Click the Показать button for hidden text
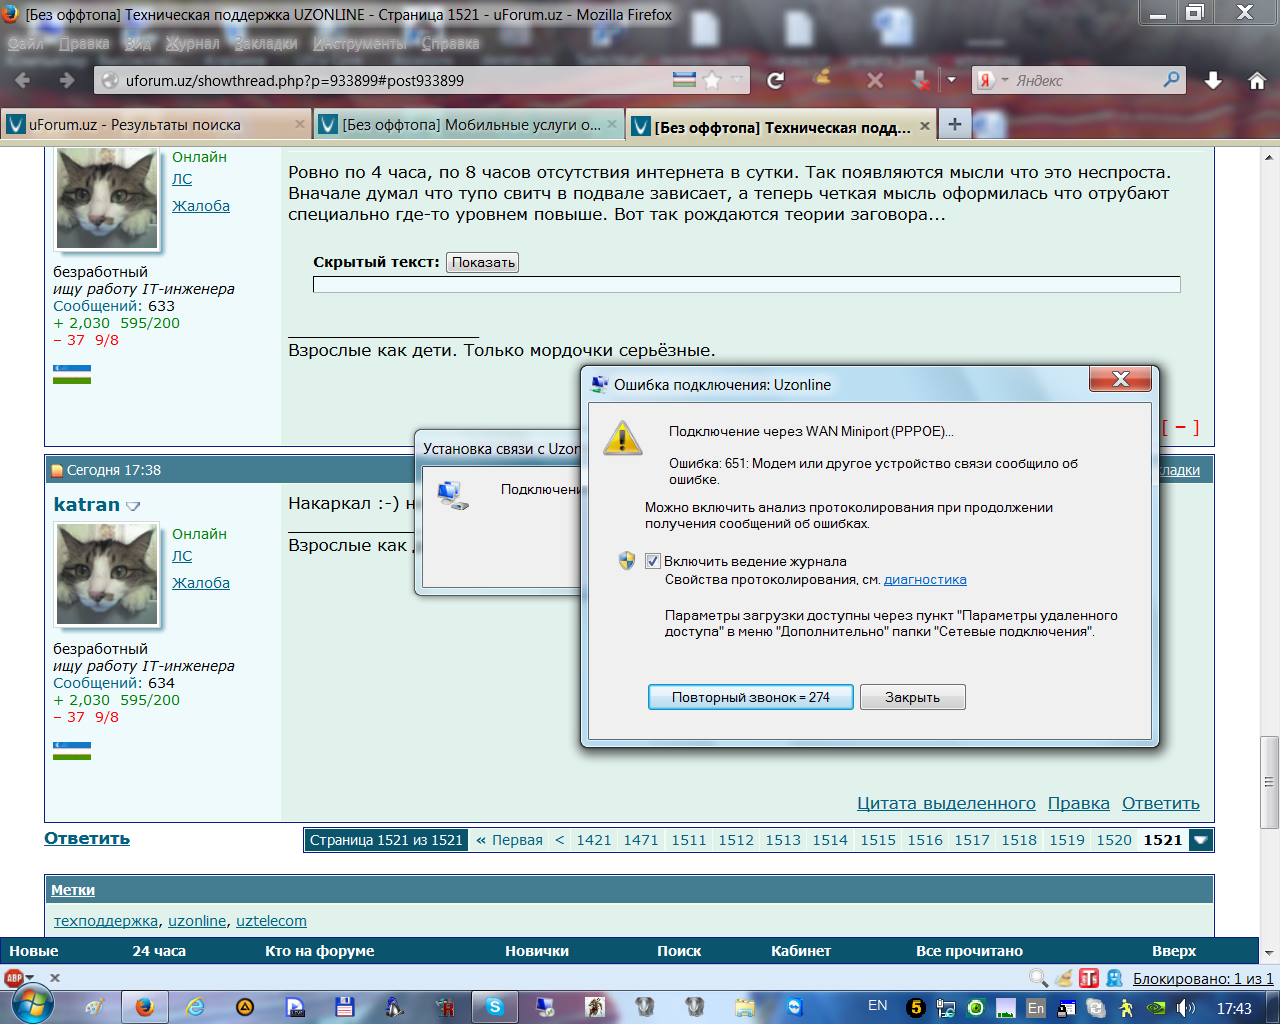 pos(483,262)
